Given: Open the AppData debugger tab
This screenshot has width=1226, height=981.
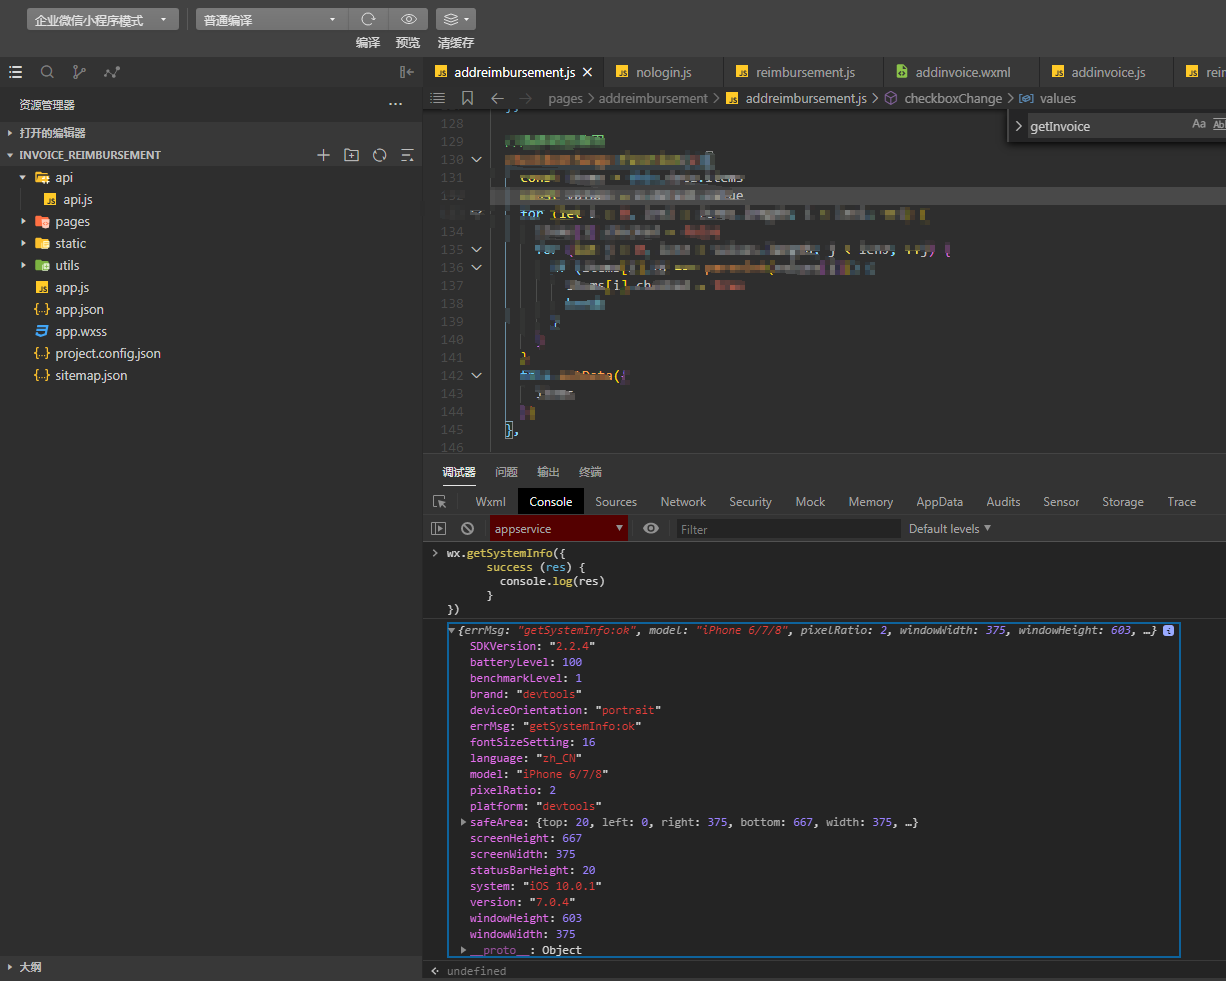Looking at the screenshot, I should click(939, 502).
